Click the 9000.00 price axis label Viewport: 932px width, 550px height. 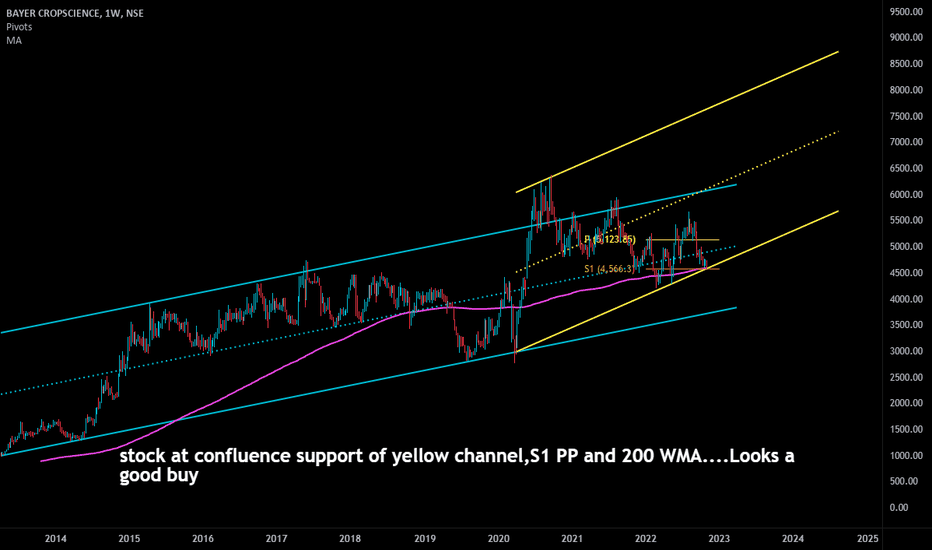(x=906, y=37)
